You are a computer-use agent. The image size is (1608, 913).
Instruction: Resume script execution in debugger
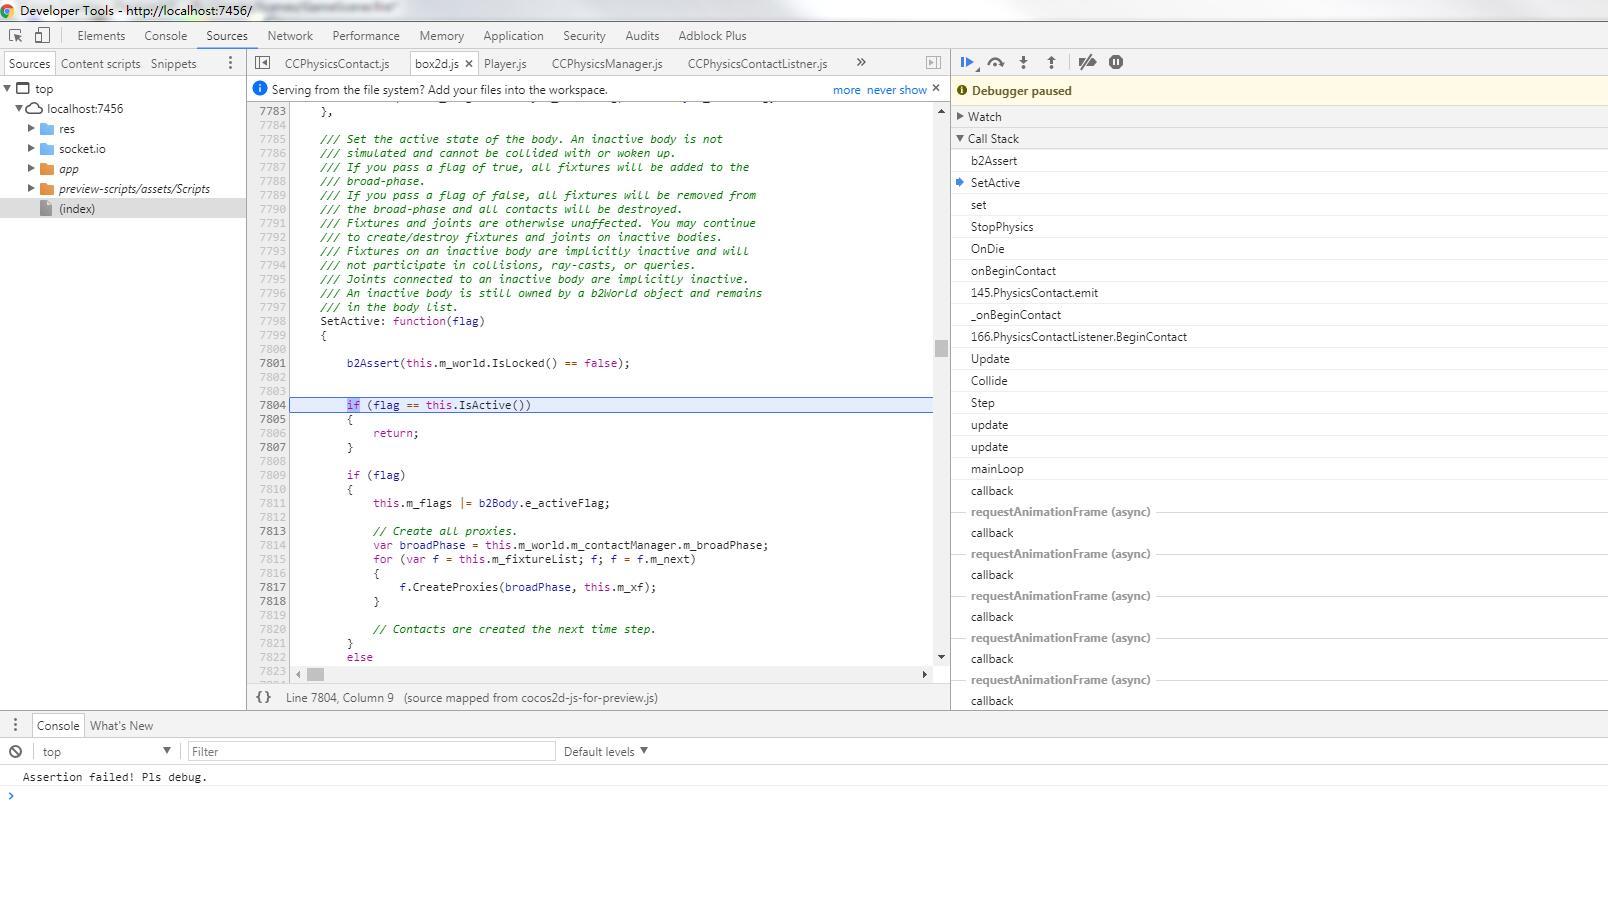967,62
